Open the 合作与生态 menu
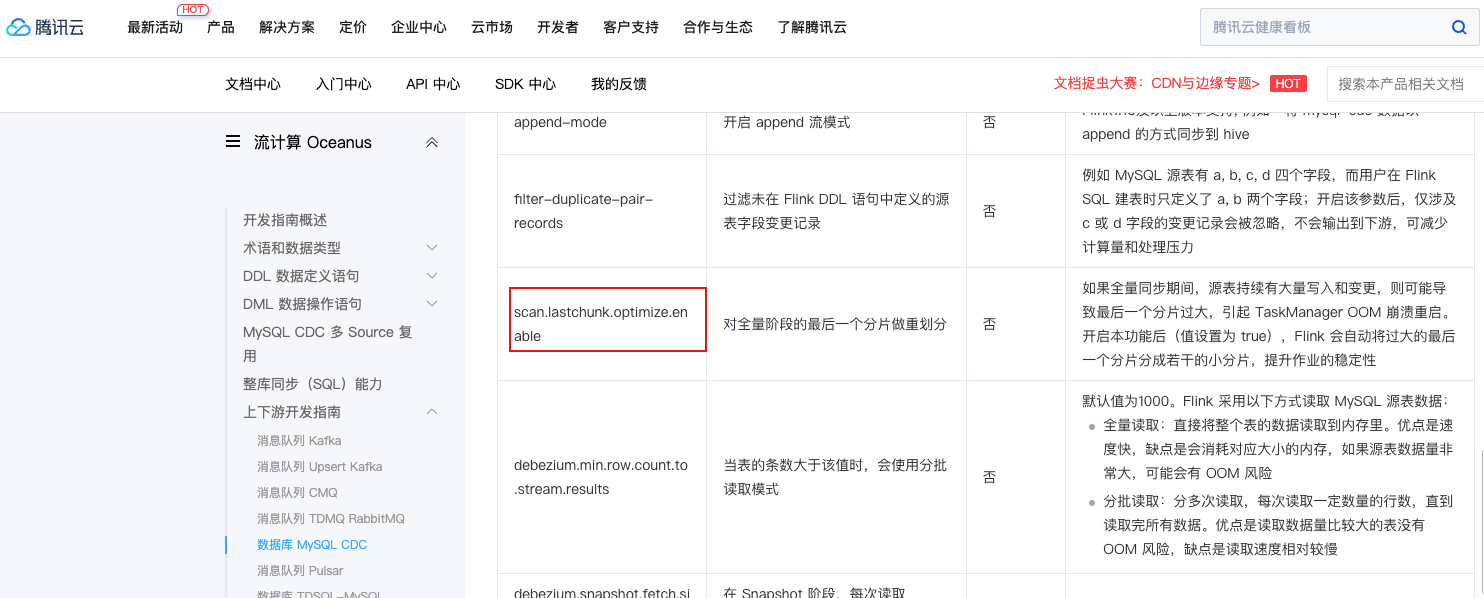1484x598 pixels. click(x=718, y=28)
